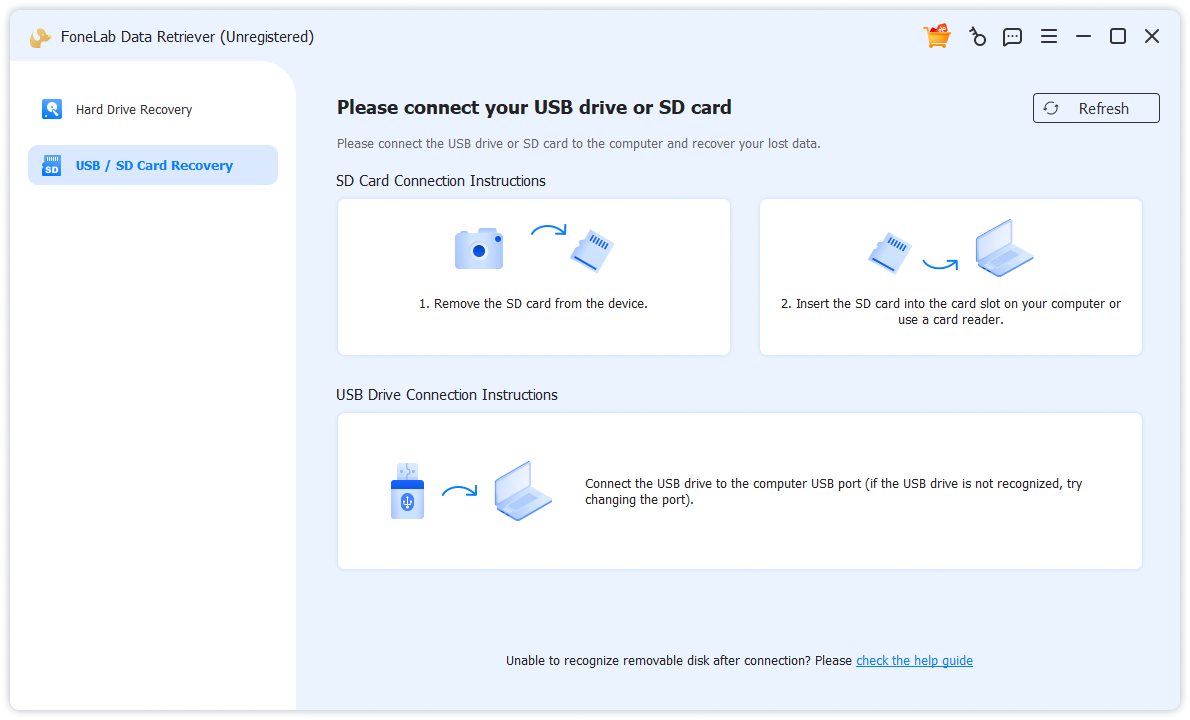Click the SD Card Connection Instructions heading
The height and width of the screenshot is (720, 1190).
[x=440, y=180]
